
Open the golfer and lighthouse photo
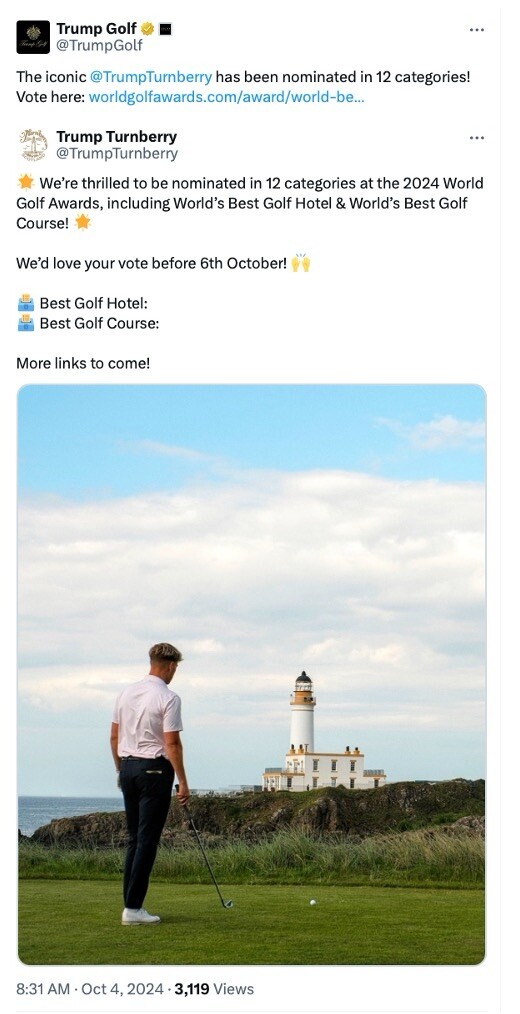(252, 674)
